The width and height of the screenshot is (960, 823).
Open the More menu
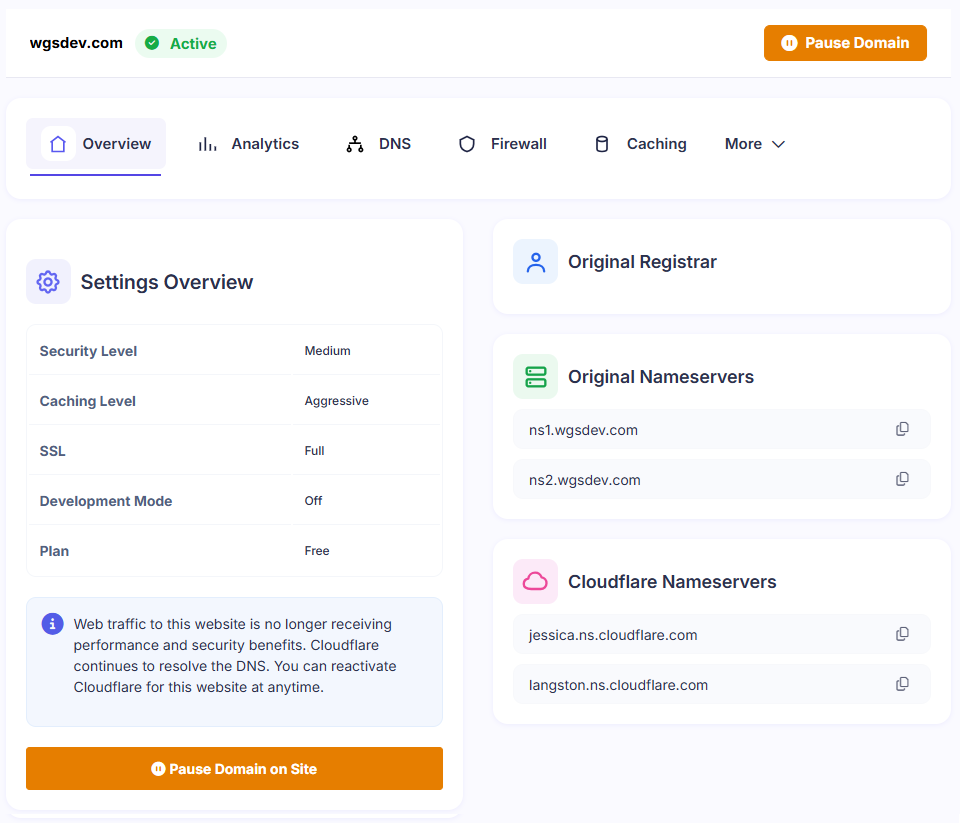(x=754, y=144)
